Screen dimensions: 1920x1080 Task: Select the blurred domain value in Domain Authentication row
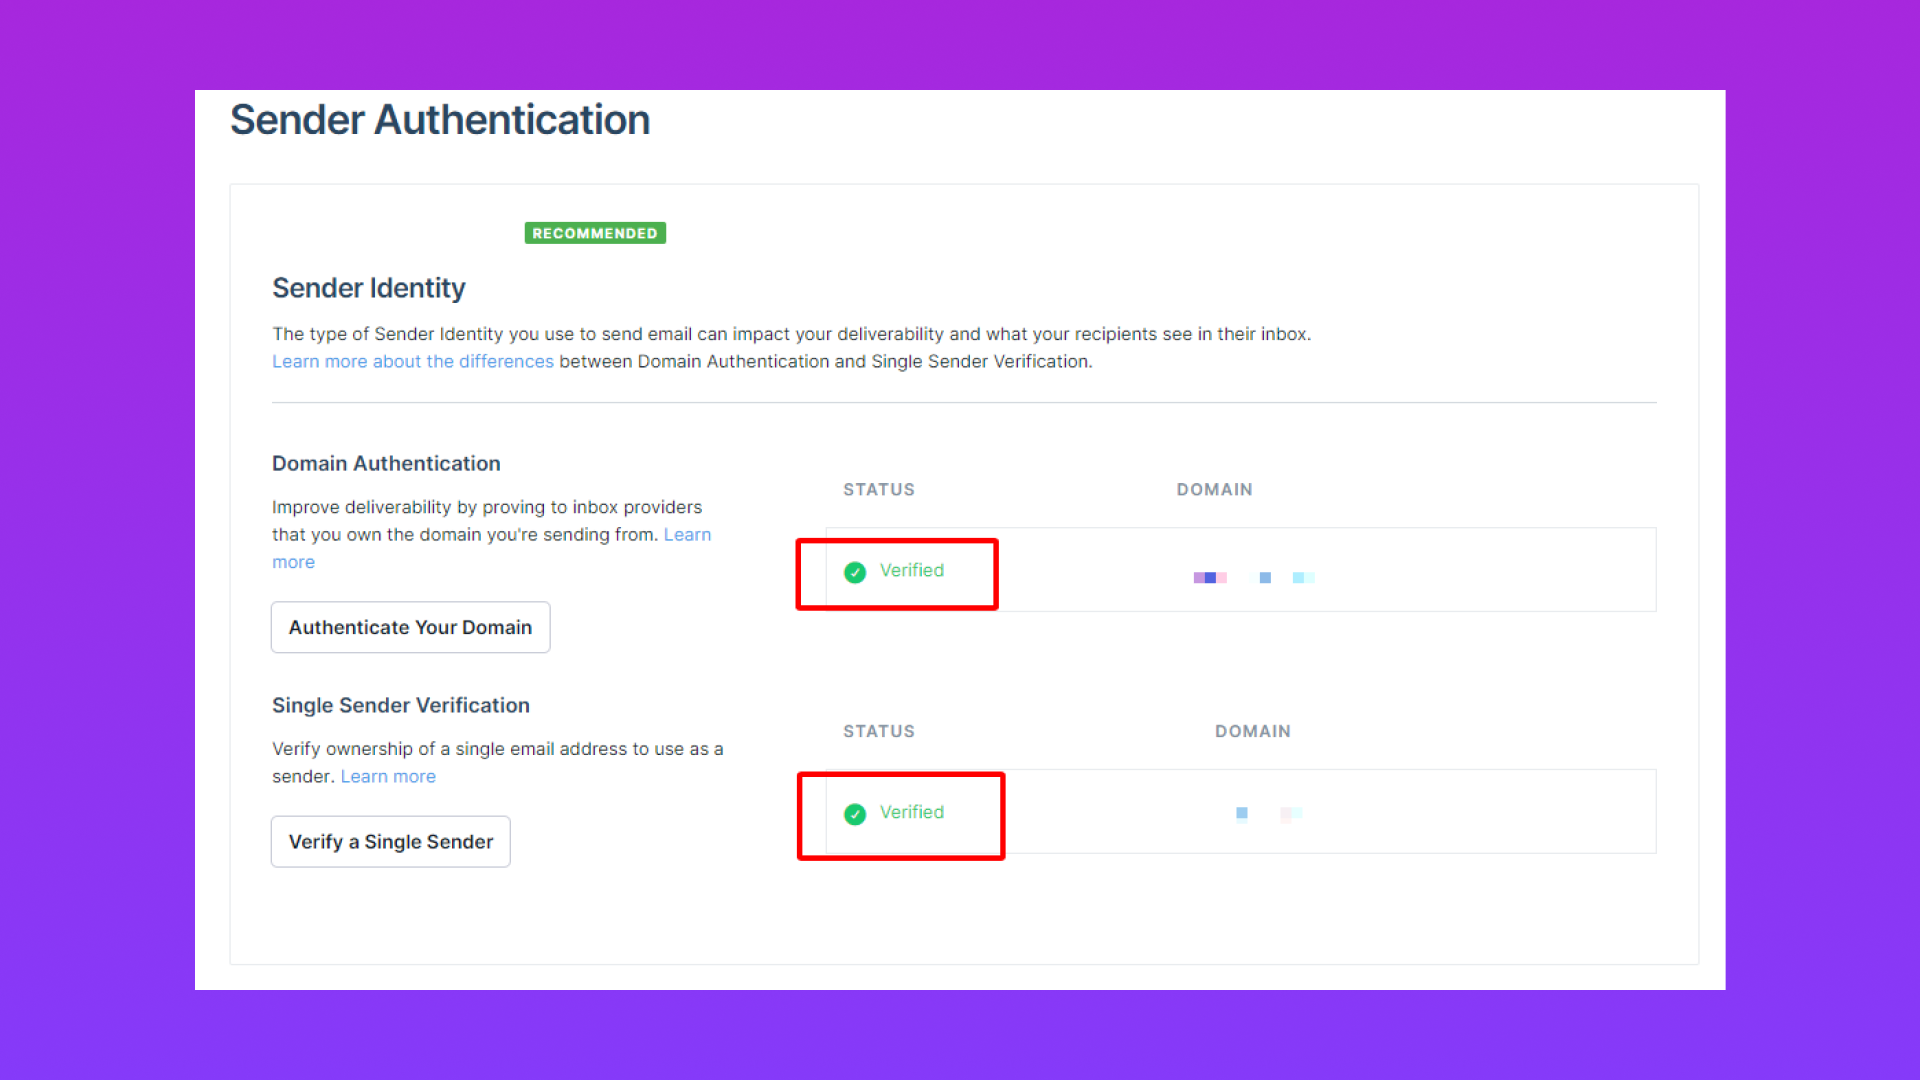coord(1253,577)
